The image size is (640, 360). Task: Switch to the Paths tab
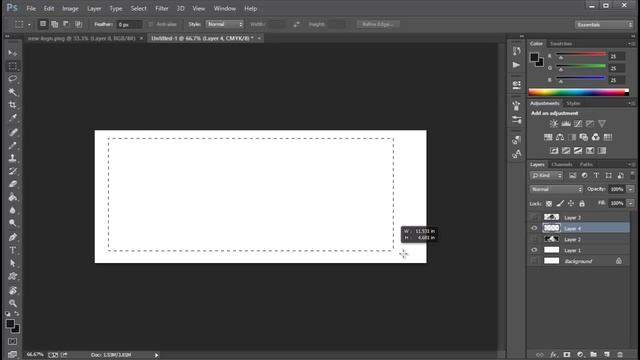(586, 164)
